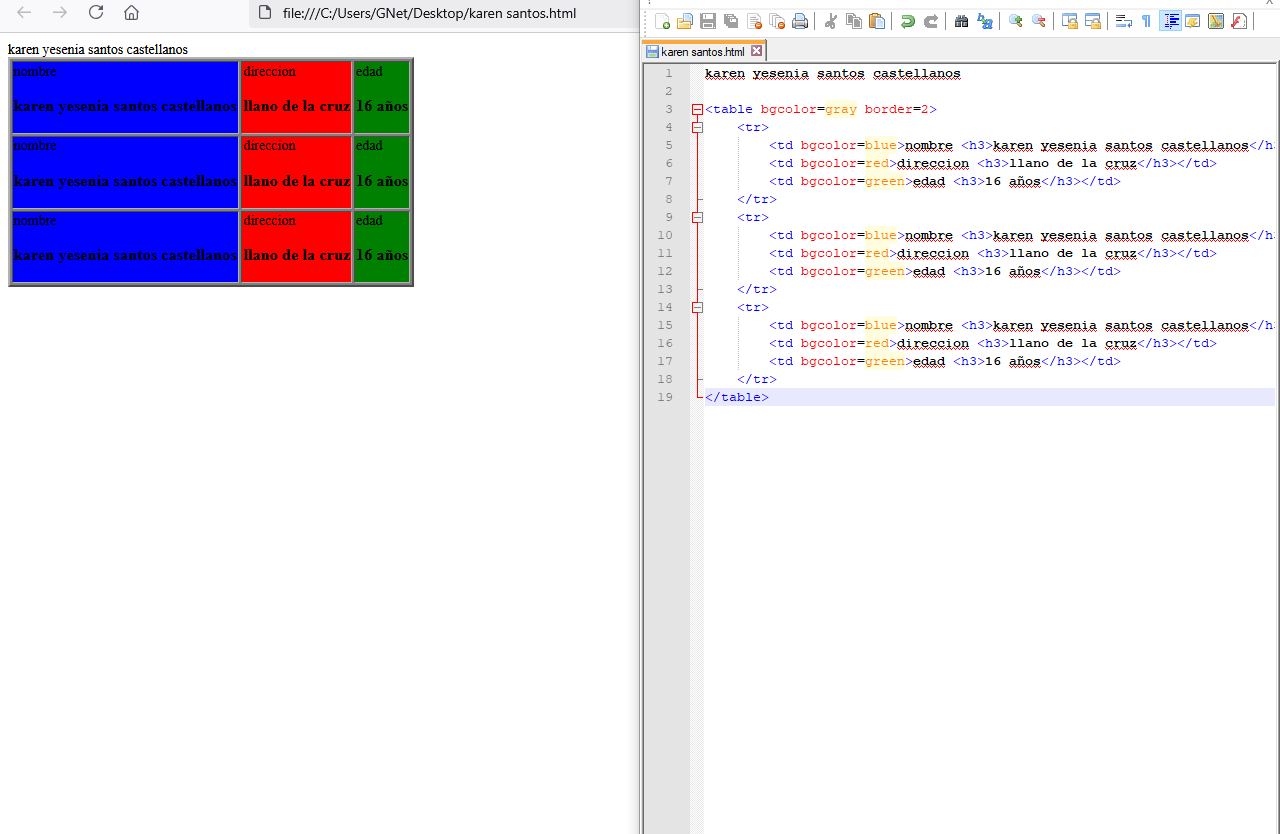The height and width of the screenshot is (834, 1280).
Task: Click the green td code on line 12
Action: [x=945, y=271]
